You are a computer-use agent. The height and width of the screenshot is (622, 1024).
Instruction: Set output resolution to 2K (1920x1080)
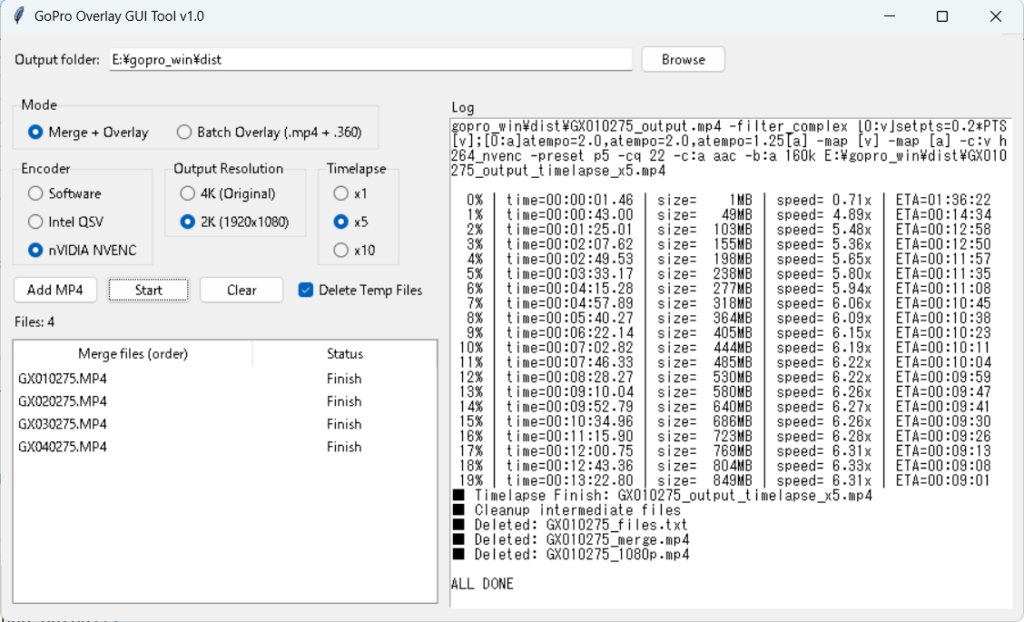point(187,221)
